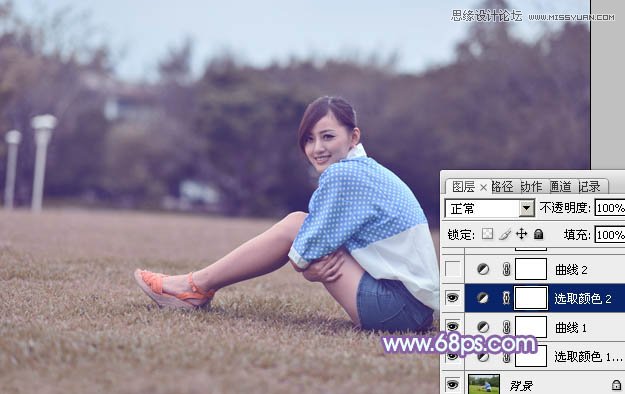Click 曲线 1 adjustment layer icon
This screenshot has width=625, height=394.
tap(483, 327)
